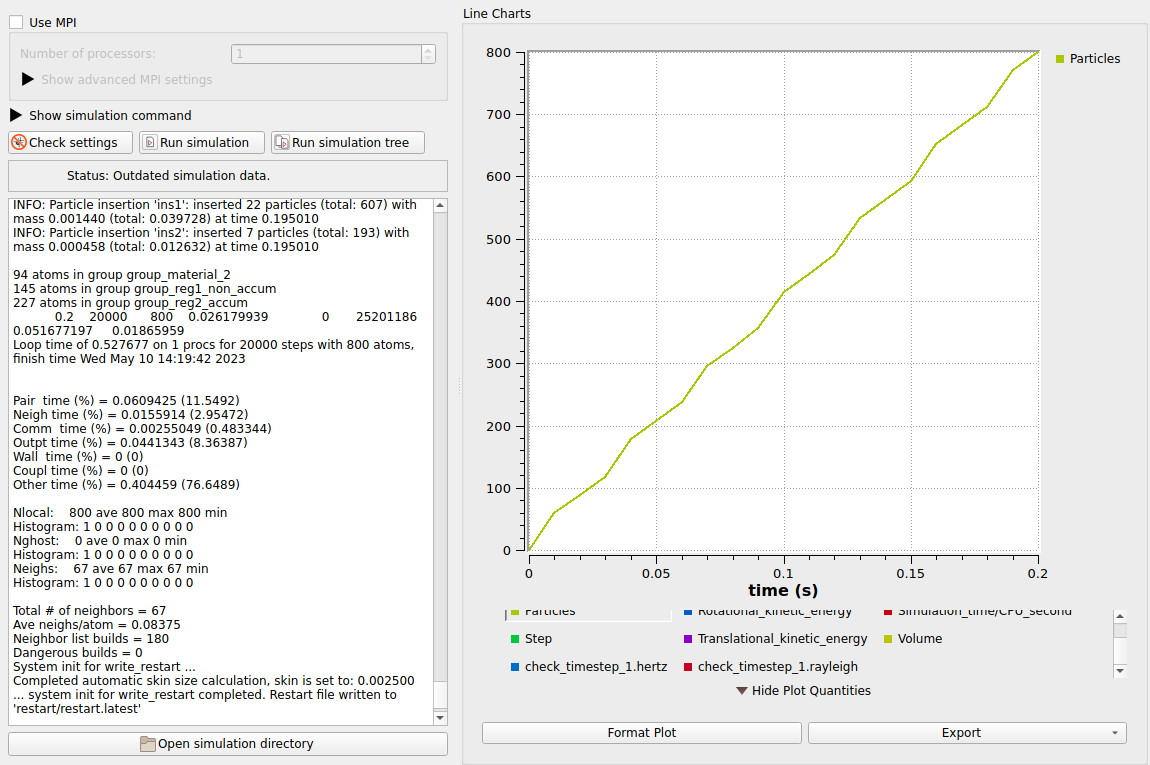Click the Run simulation document icon

click(150, 142)
